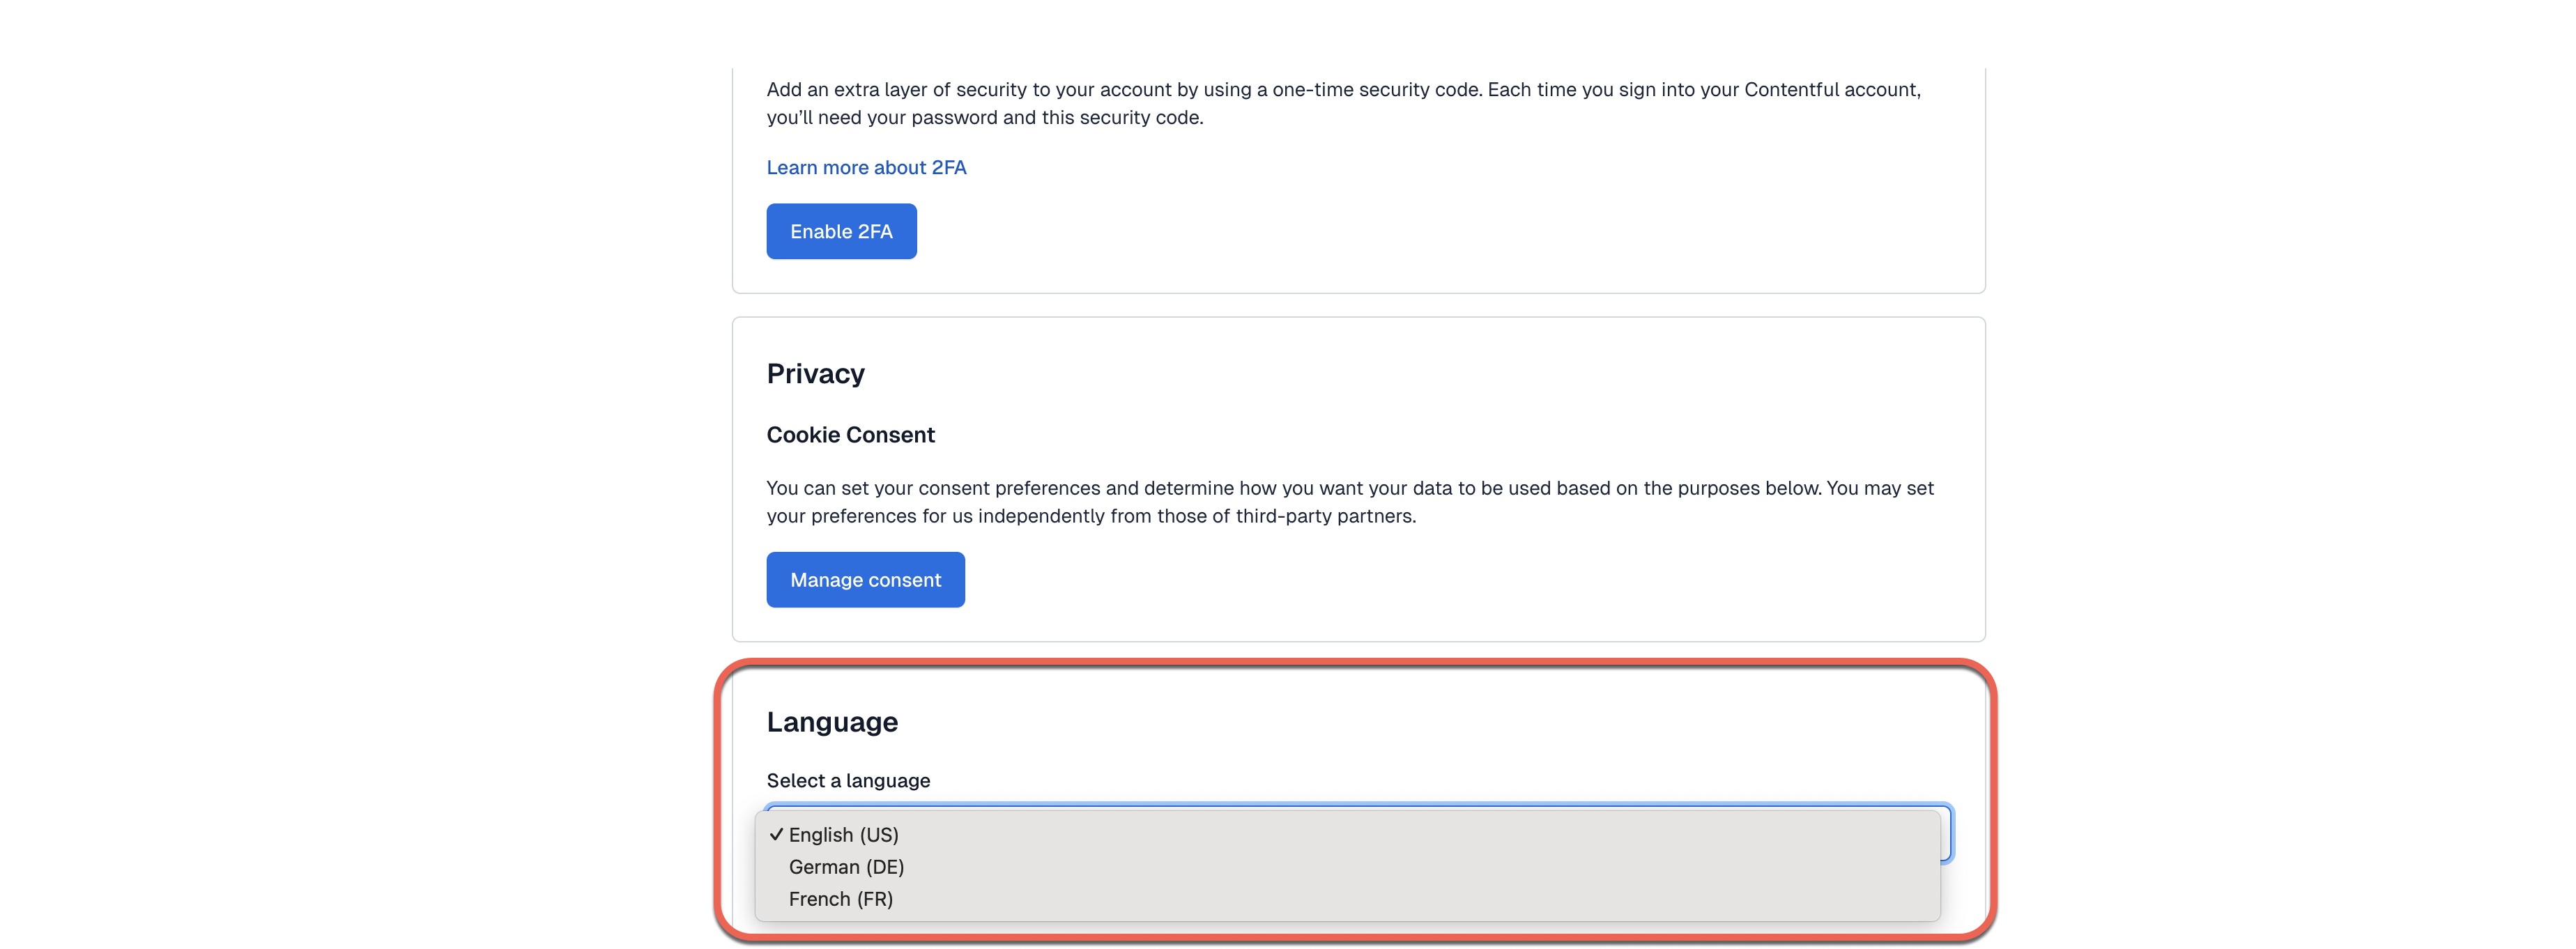2576x949 pixels.
Task: Click the Privacy section heading
Action: [815, 373]
